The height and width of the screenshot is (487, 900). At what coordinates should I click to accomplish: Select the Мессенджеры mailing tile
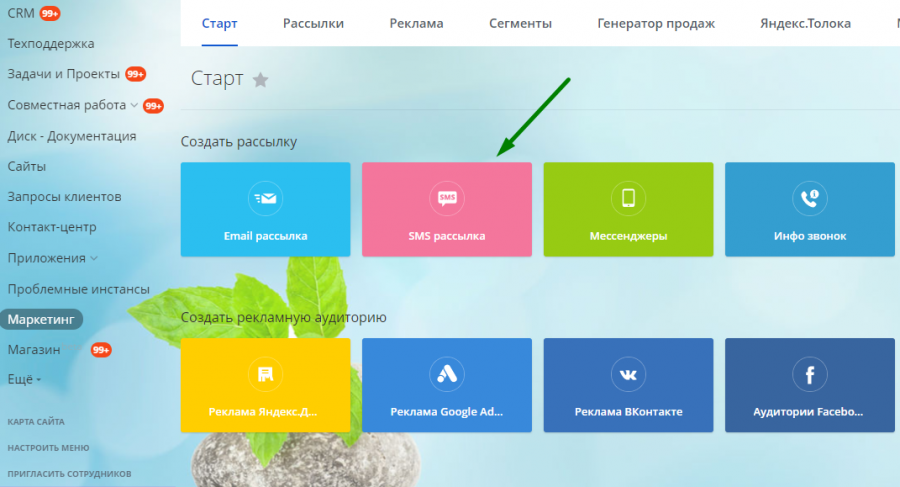coord(628,209)
